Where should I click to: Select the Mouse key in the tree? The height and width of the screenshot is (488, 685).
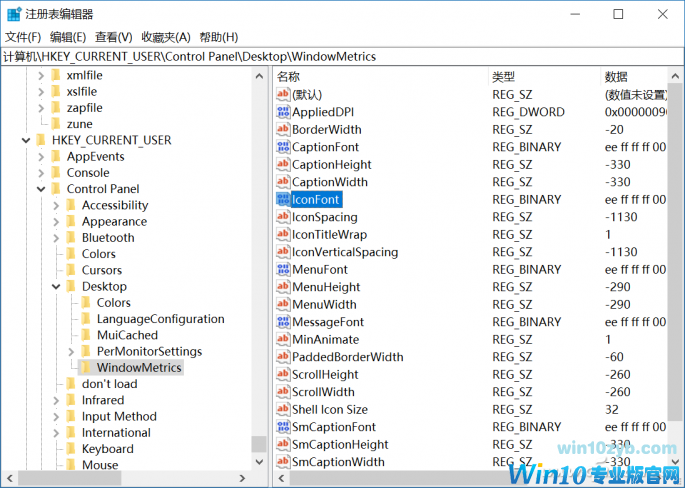tap(100, 465)
